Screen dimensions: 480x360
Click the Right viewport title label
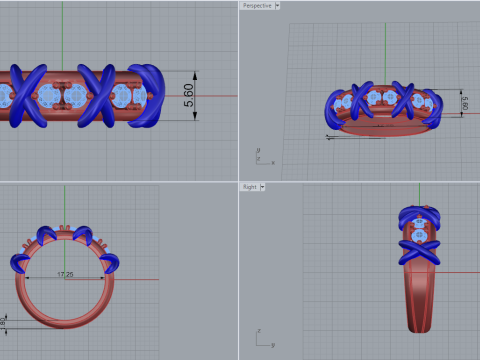click(x=250, y=187)
